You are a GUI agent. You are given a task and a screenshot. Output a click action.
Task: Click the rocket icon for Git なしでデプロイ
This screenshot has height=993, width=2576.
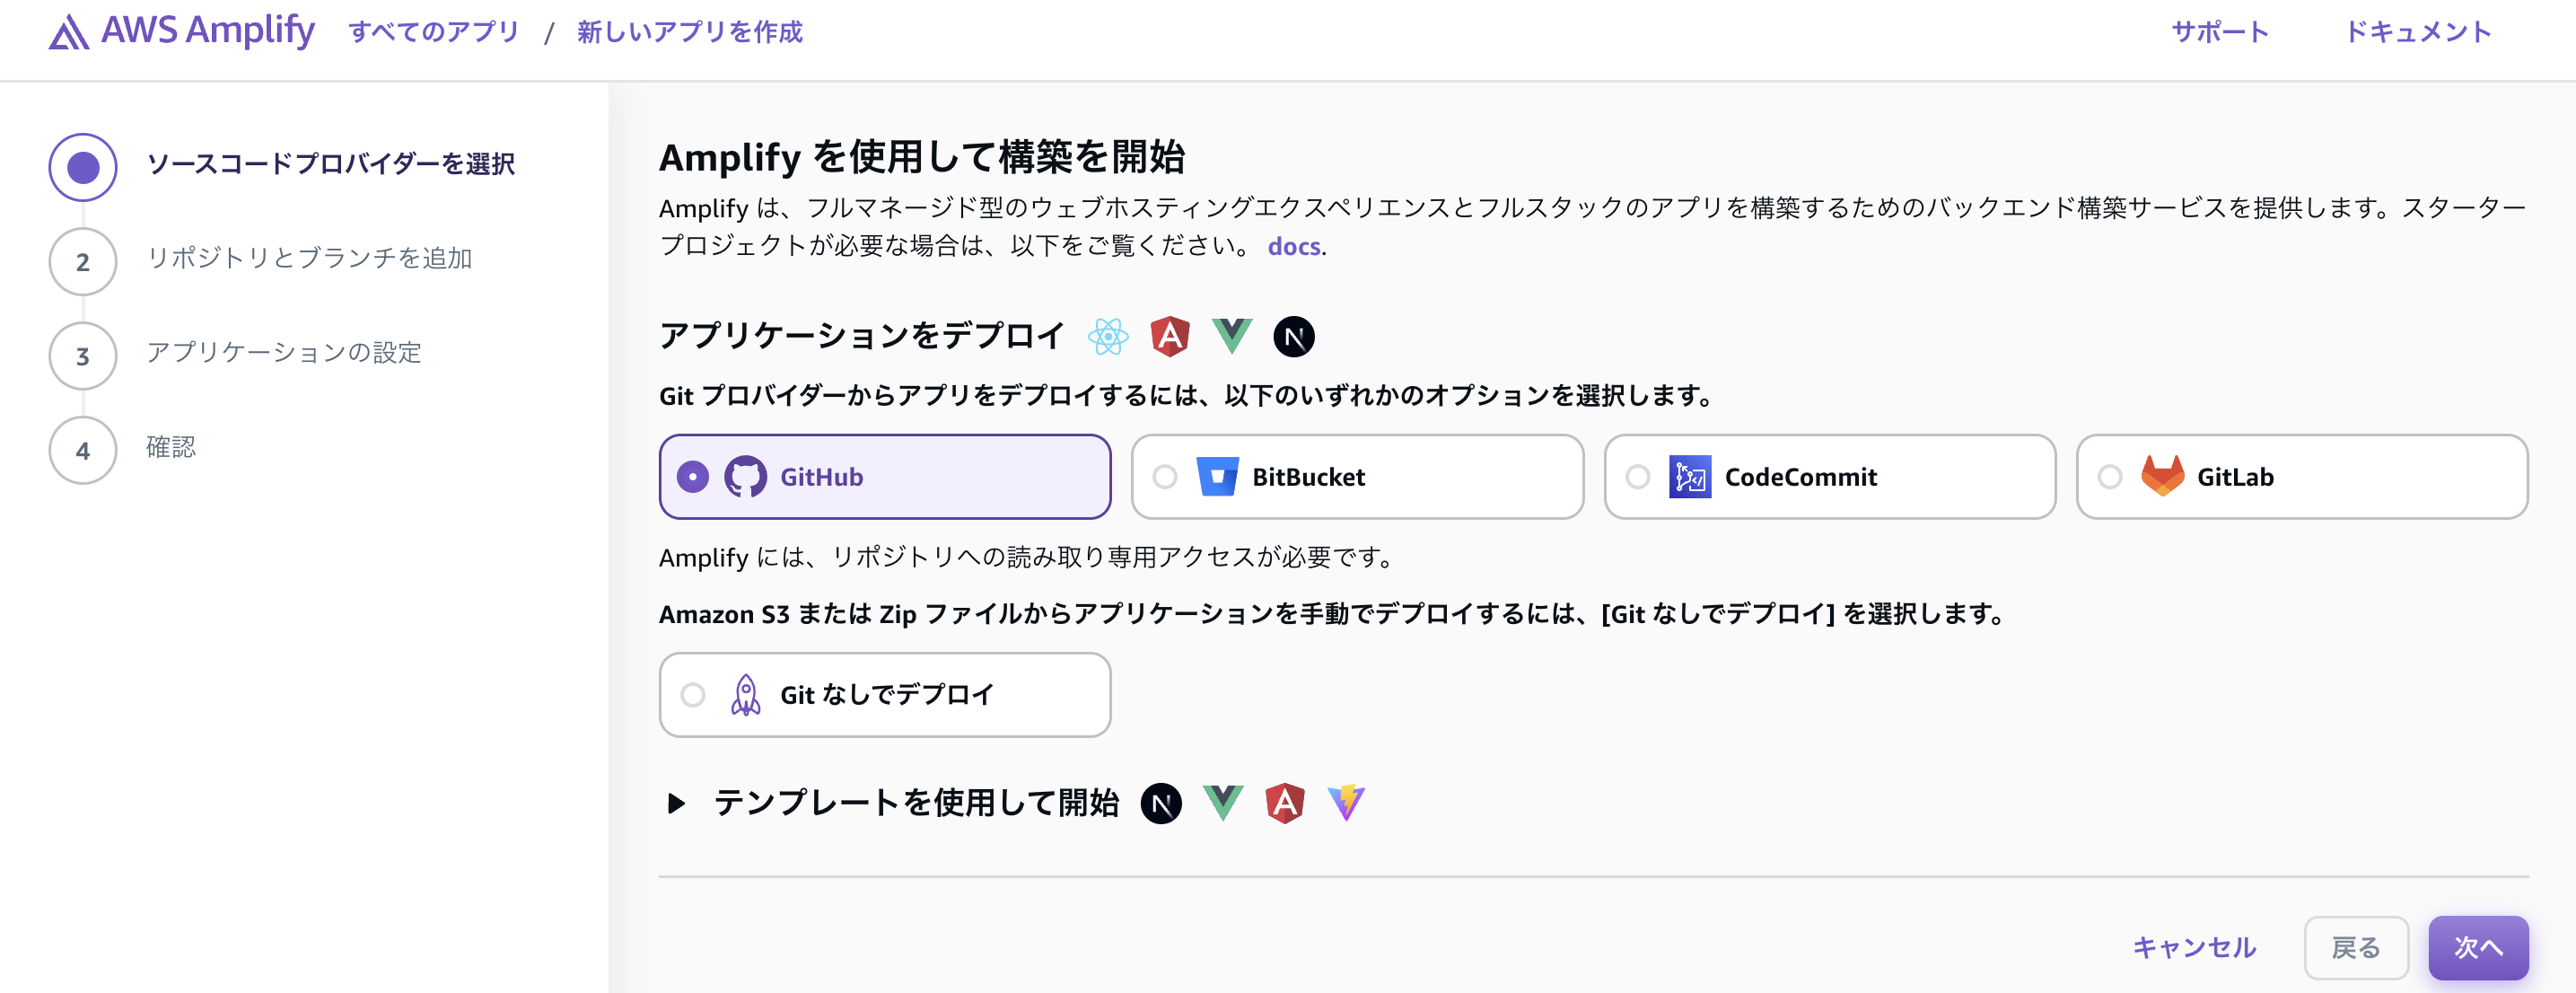click(x=745, y=695)
